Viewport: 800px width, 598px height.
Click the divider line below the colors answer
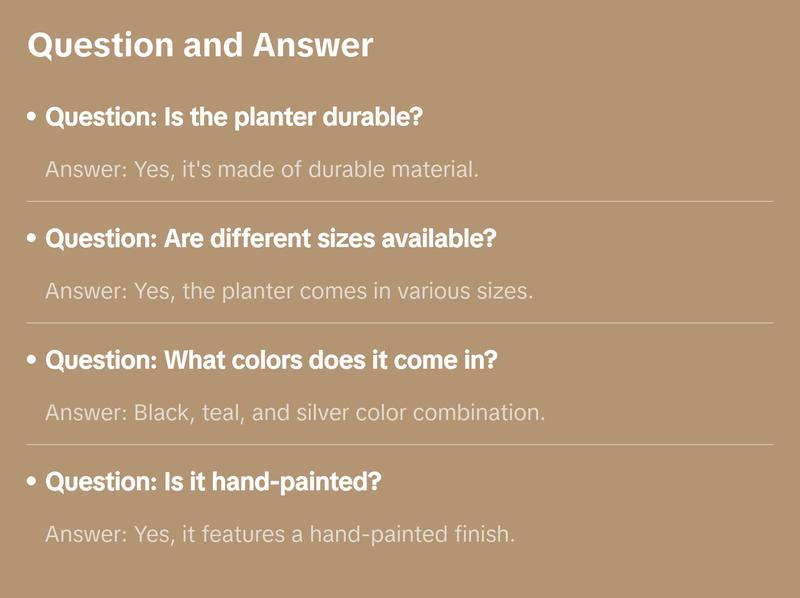pos(400,444)
